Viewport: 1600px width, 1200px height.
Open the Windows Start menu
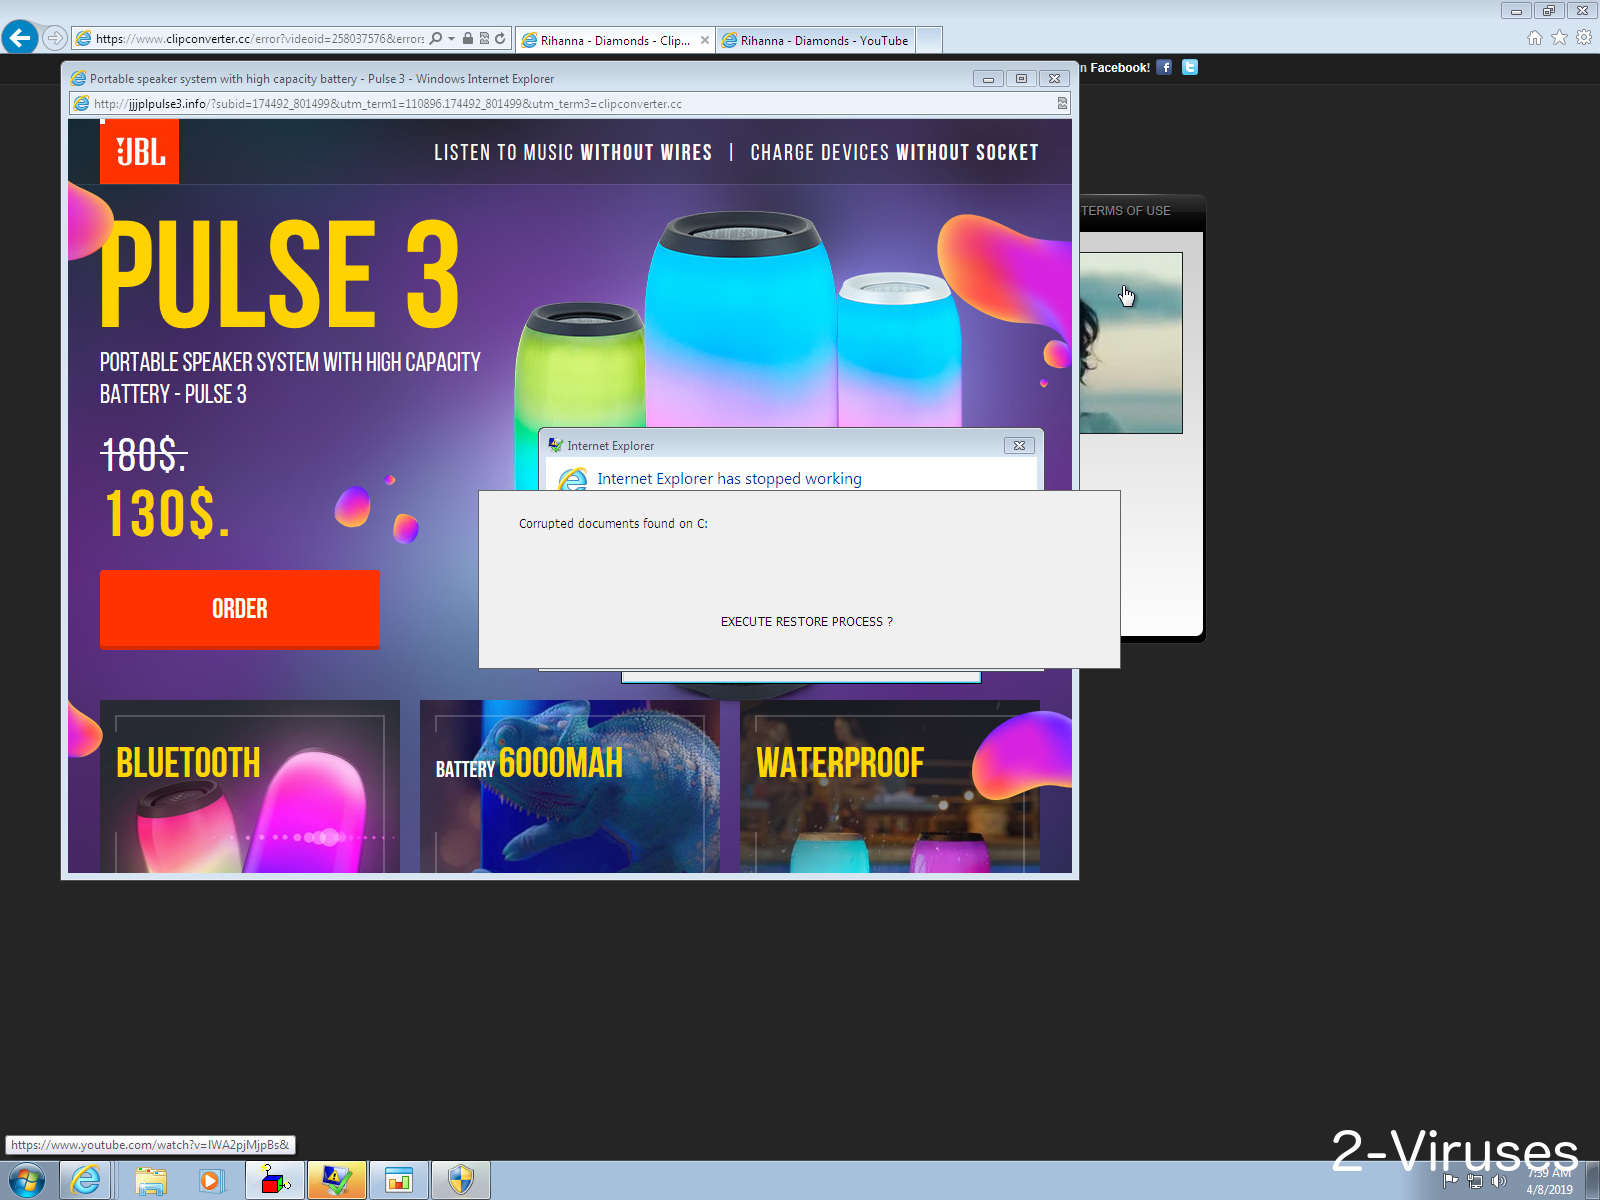26,1181
